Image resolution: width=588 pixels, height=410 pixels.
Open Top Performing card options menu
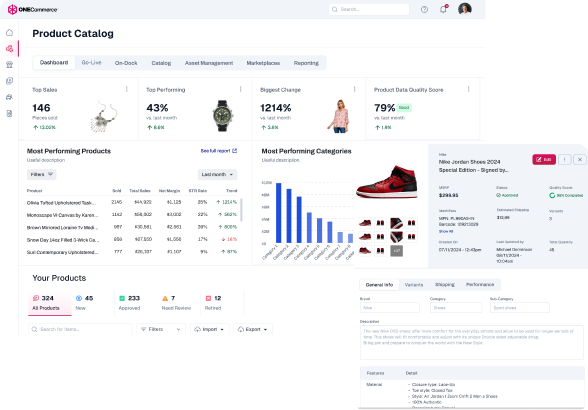tap(240, 89)
